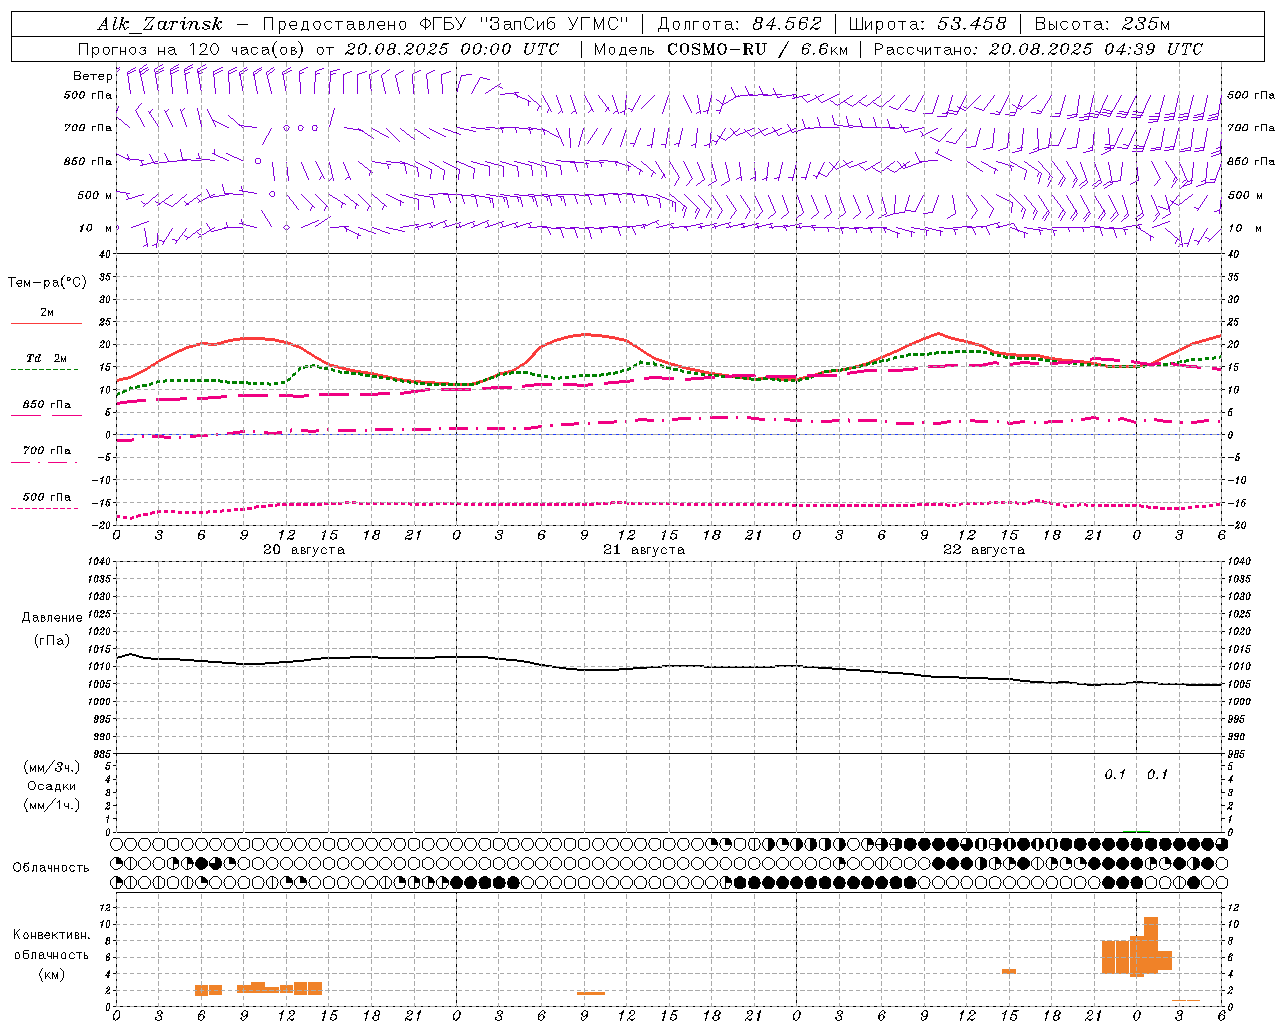Select the 'Широта: 53.458' latitude text
Screen dimensions: 1280x1024
[x=927, y=24]
